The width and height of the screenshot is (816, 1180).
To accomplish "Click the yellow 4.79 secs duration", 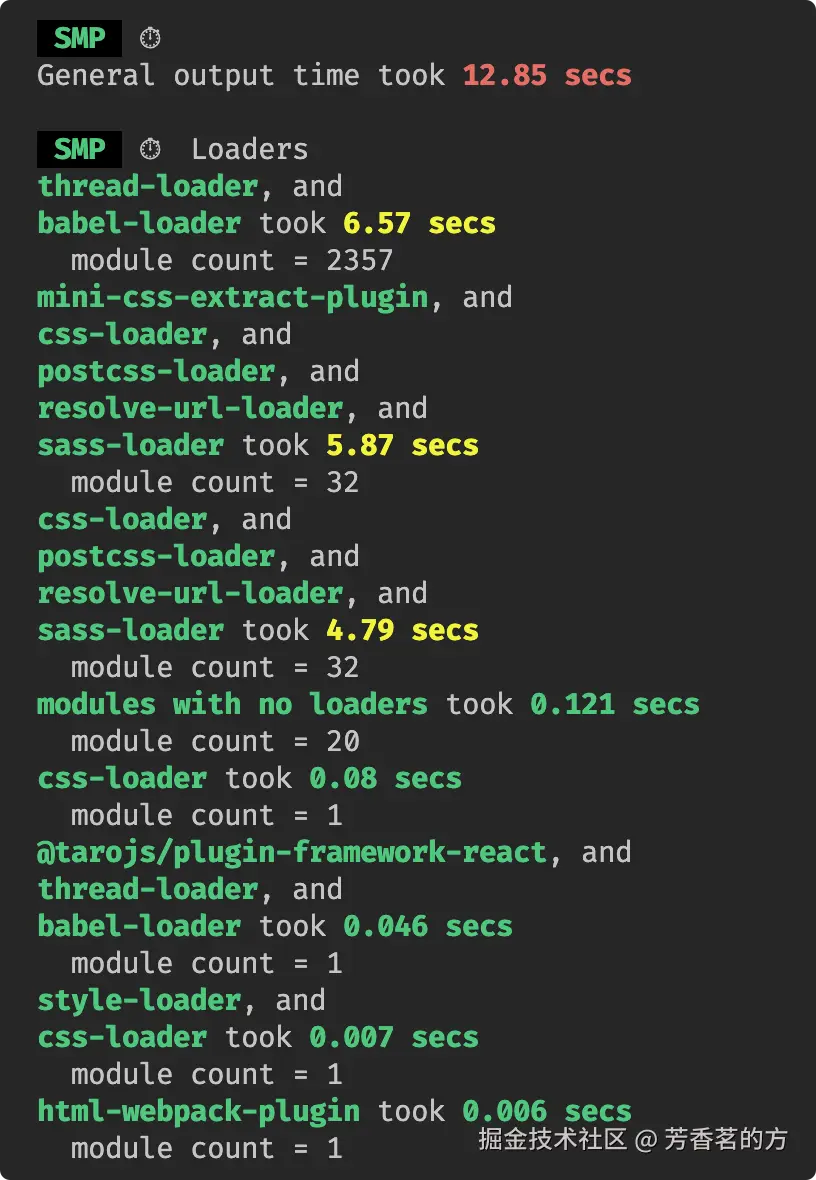I will (x=402, y=630).
